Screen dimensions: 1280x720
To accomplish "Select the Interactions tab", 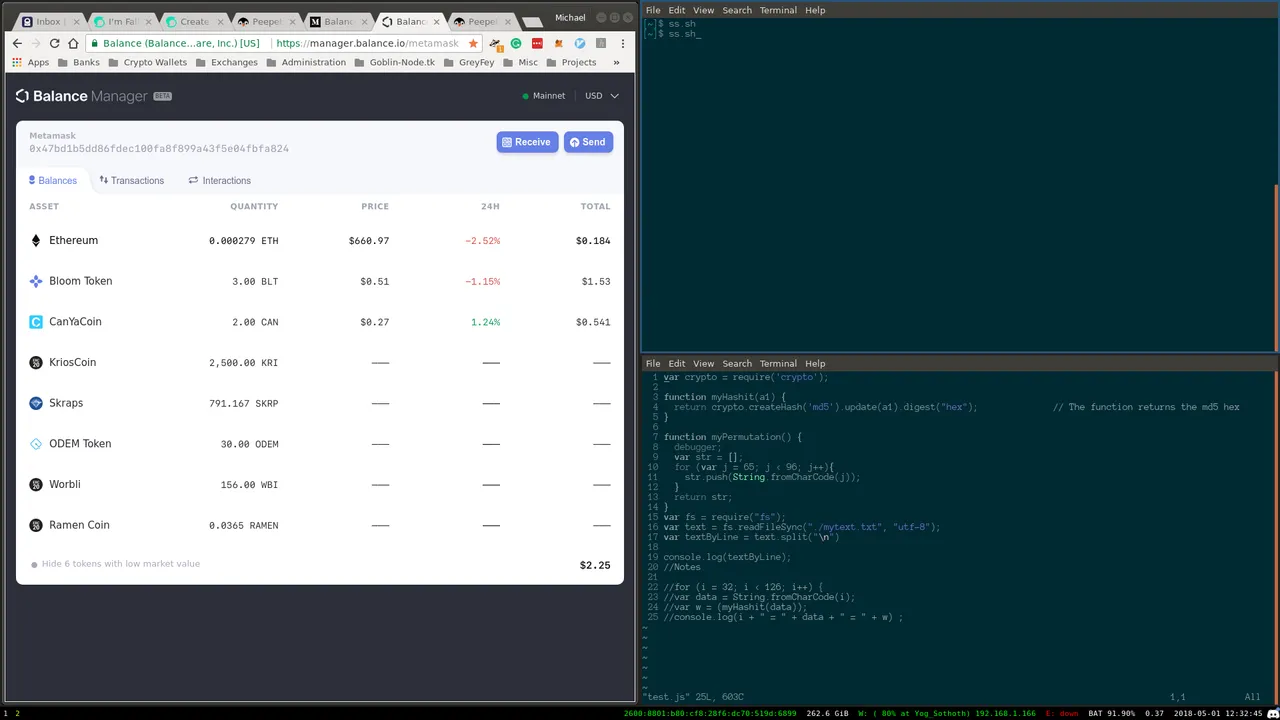I will tap(219, 181).
